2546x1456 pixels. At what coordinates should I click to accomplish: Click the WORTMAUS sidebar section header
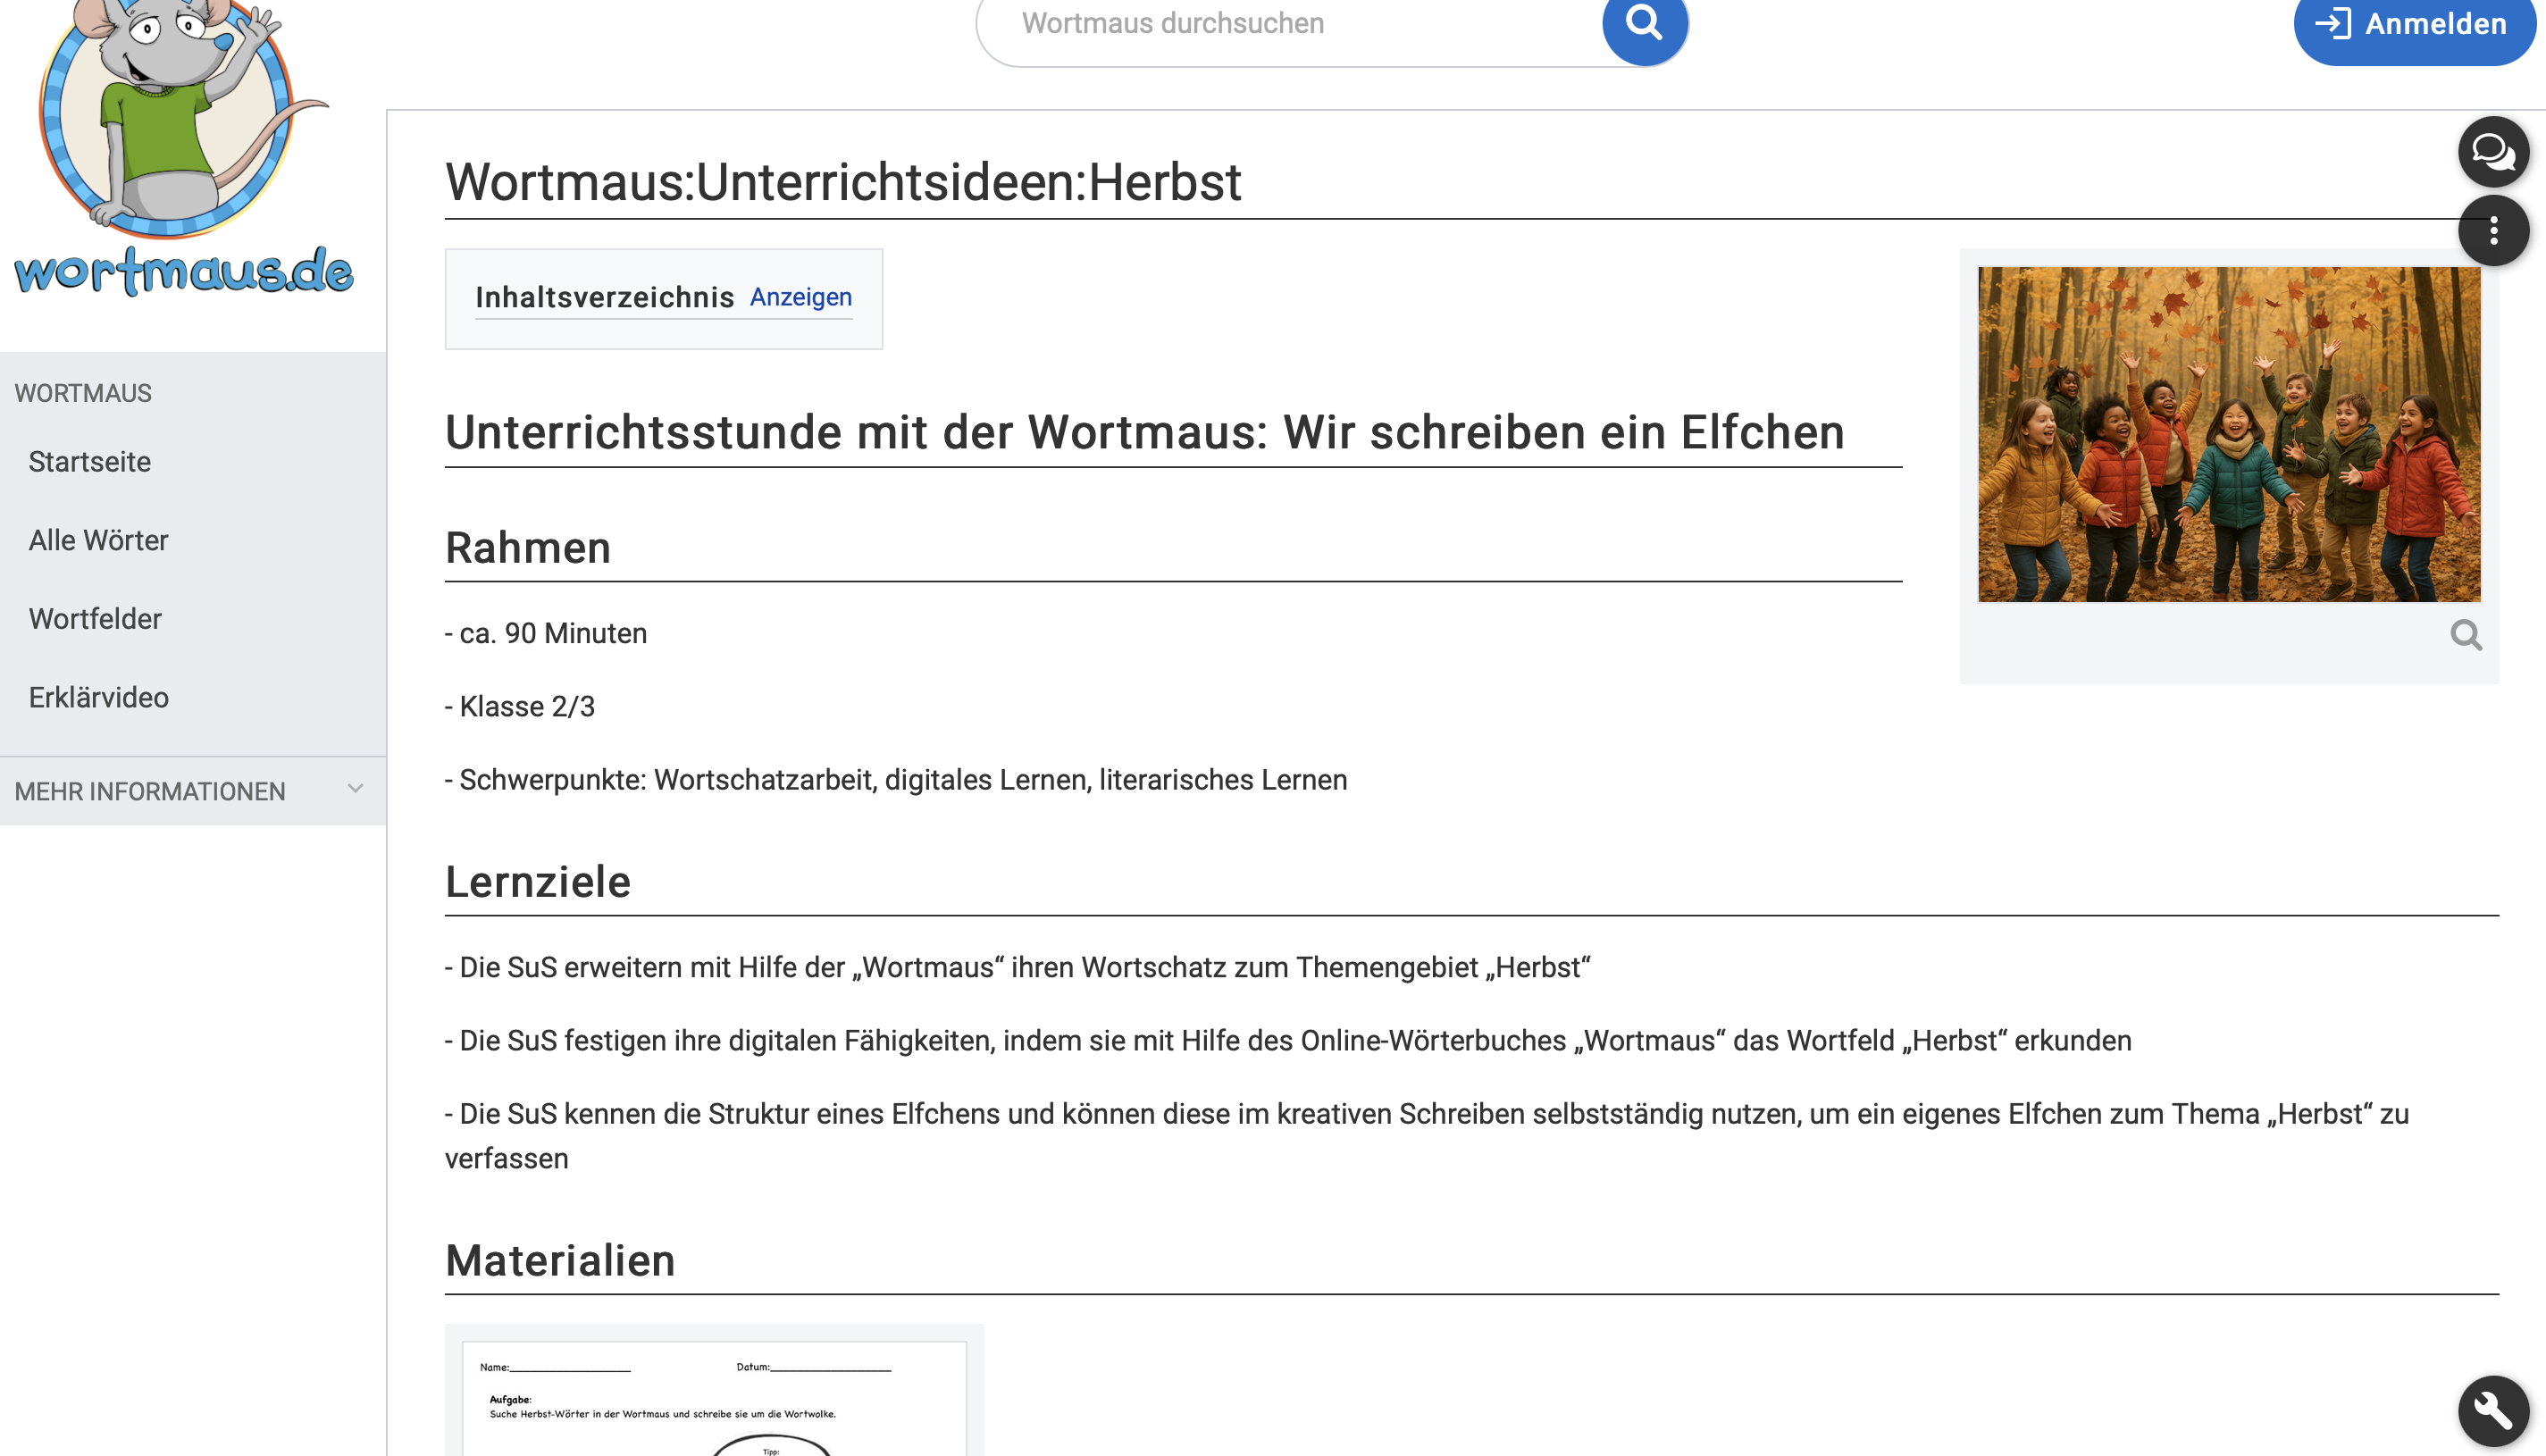coord(83,392)
